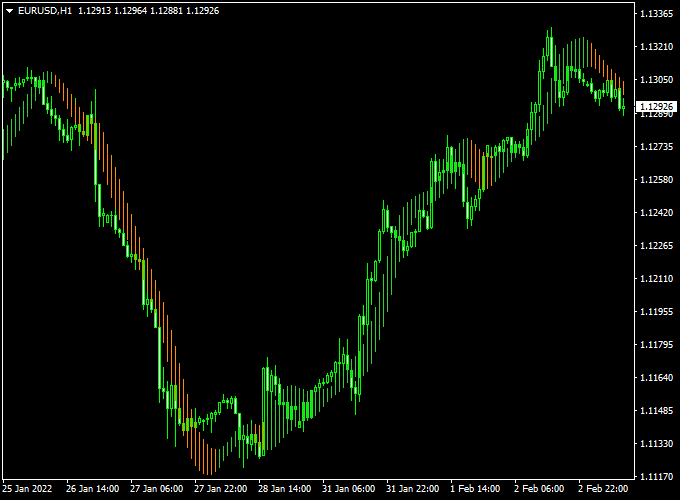Click the 31 Jan 06:00 time label
The image size is (680, 500).
click(x=349, y=489)
